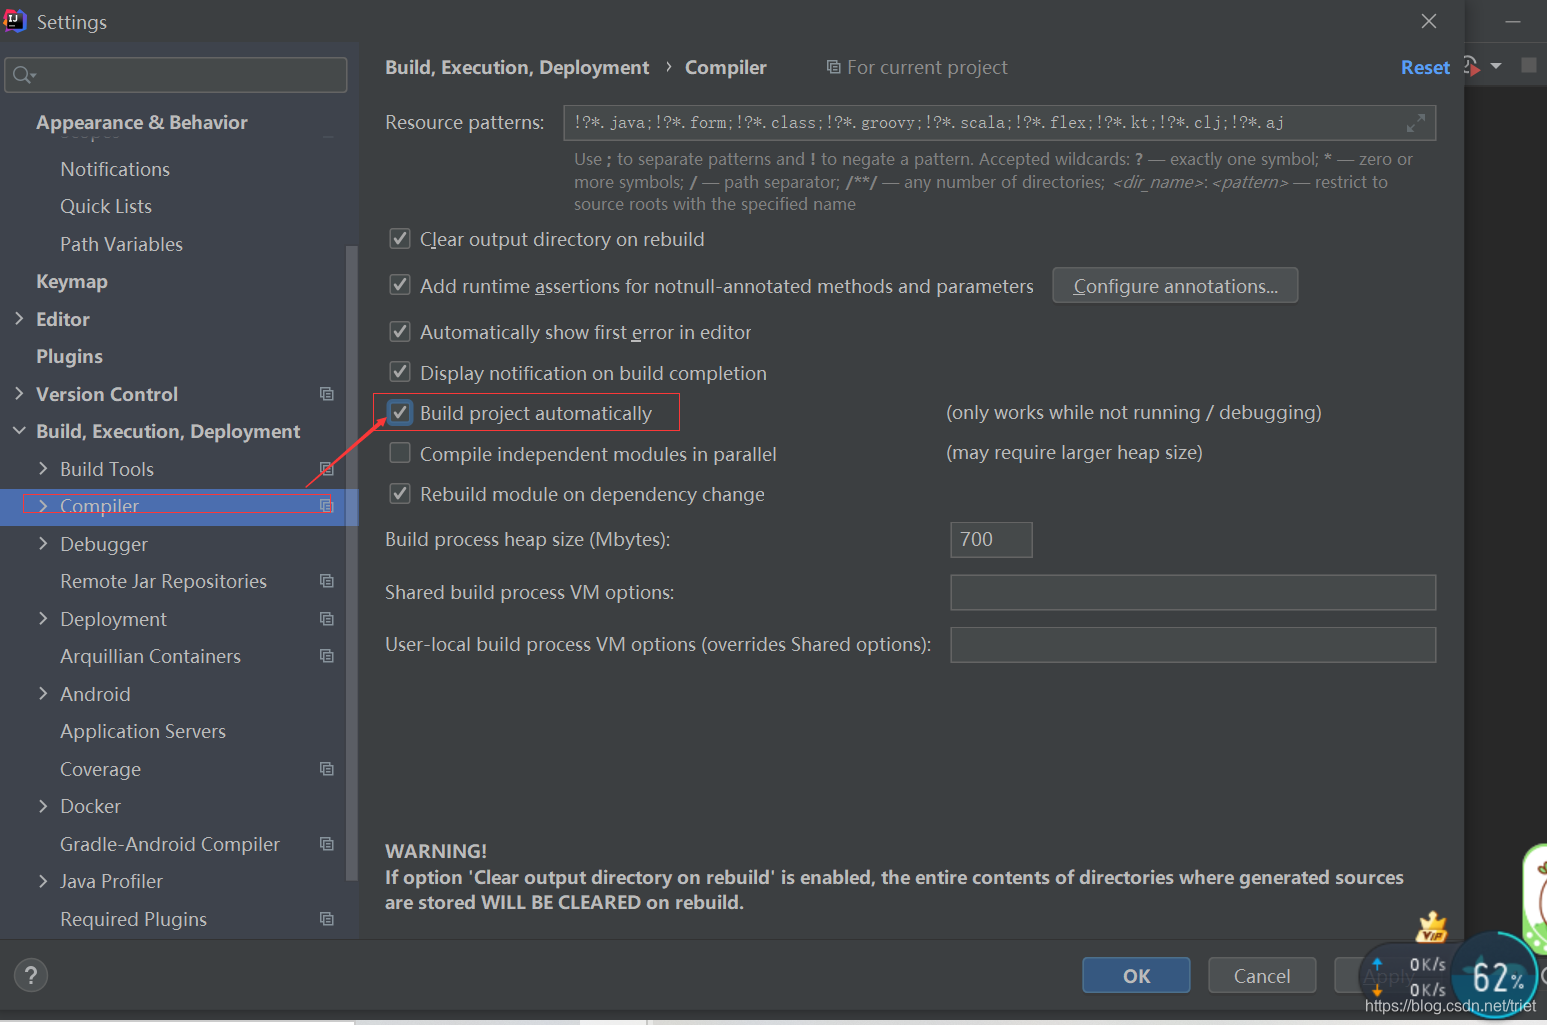Viewport: 1547px width, 1025px height.
Task: Close the Settings dialog
Action: tap(1429, 21)
